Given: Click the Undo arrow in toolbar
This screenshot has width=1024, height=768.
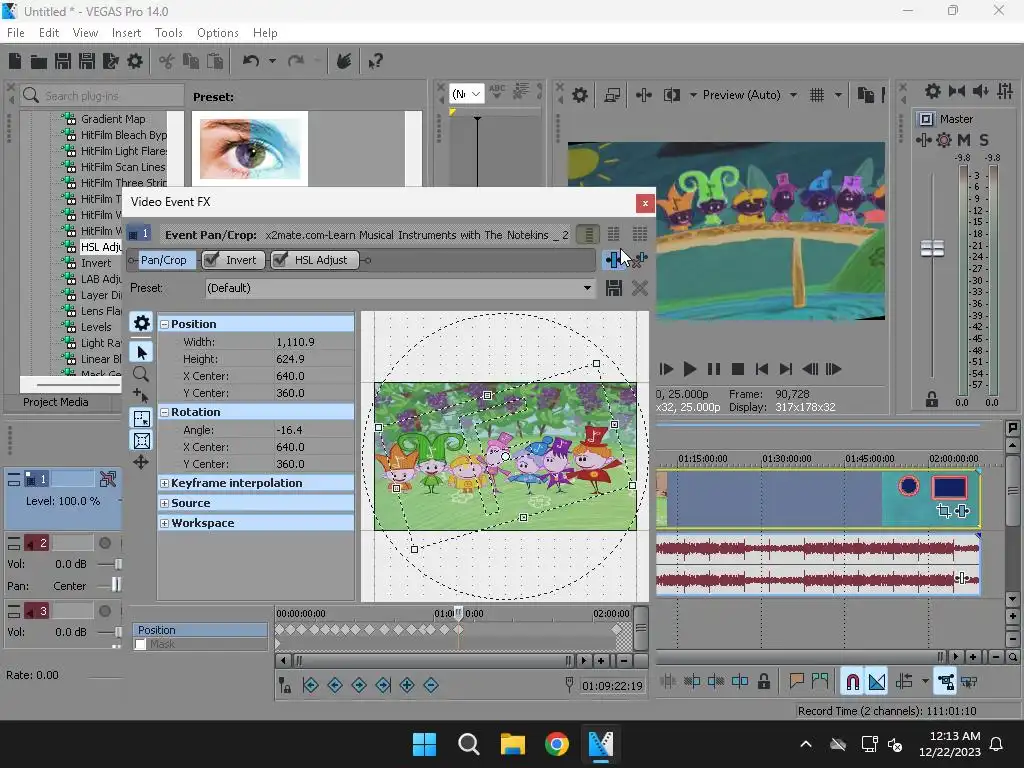Looking at the screenshot, I should 251,61.
